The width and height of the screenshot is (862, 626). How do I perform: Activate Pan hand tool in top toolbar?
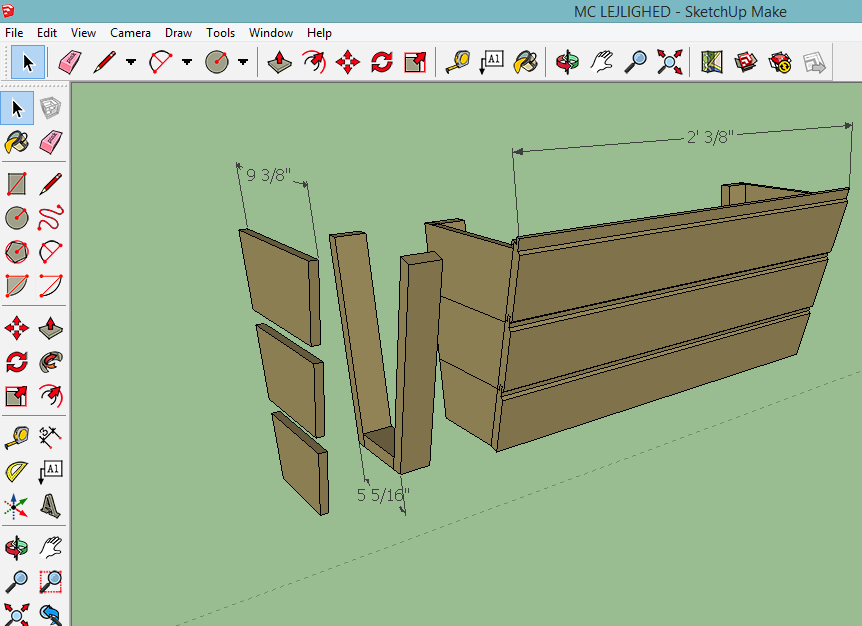(x=601, y=62)
